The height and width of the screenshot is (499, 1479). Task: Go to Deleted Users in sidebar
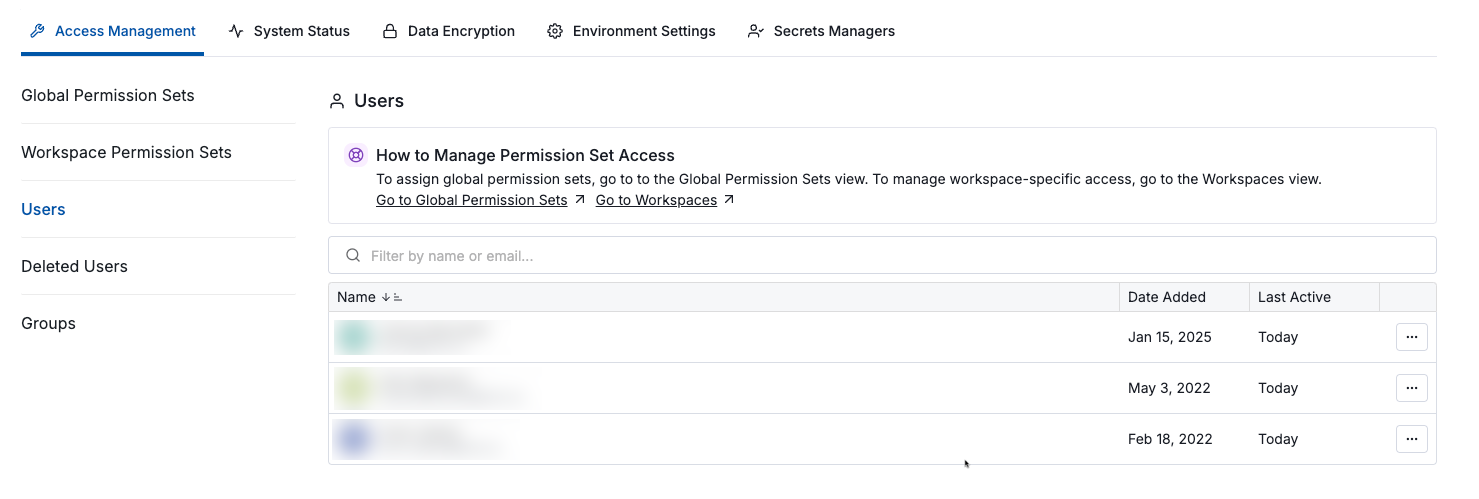75,267
